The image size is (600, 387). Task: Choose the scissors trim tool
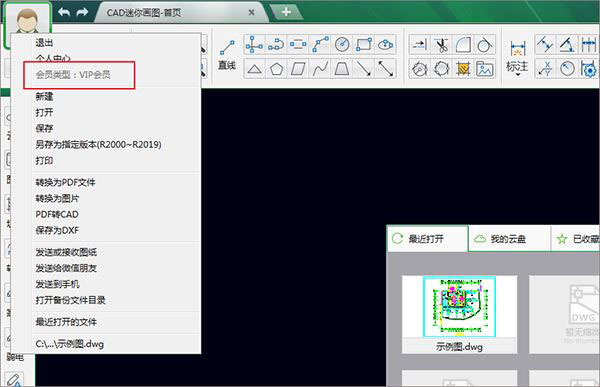coord(441,45)
